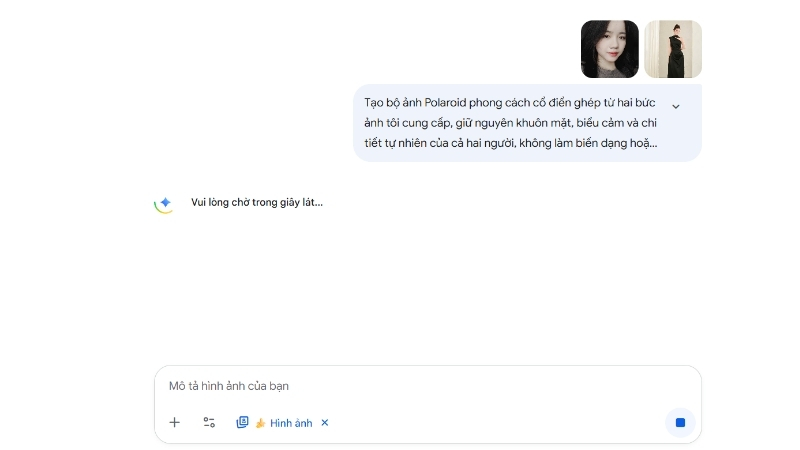The width and height of the screenshot is (800, 450).
Task: Click the plus add-files icon
Action: [174, 422]
